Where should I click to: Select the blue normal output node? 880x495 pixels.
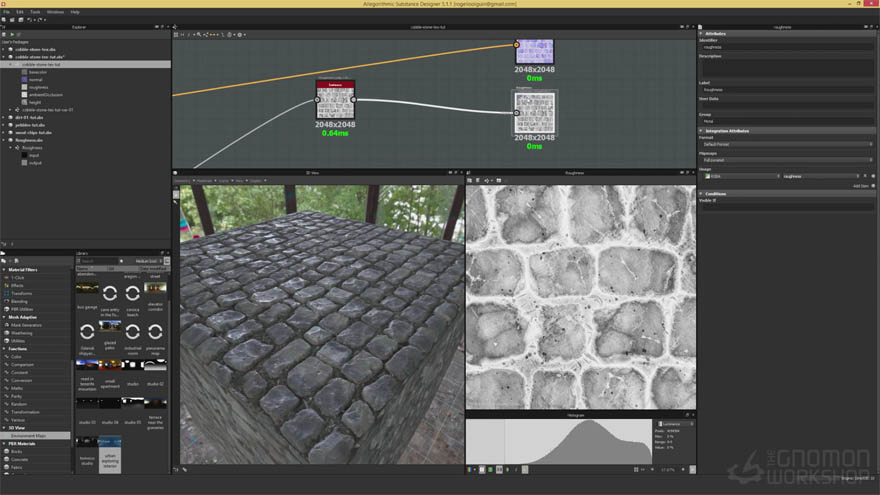(534, 52)
